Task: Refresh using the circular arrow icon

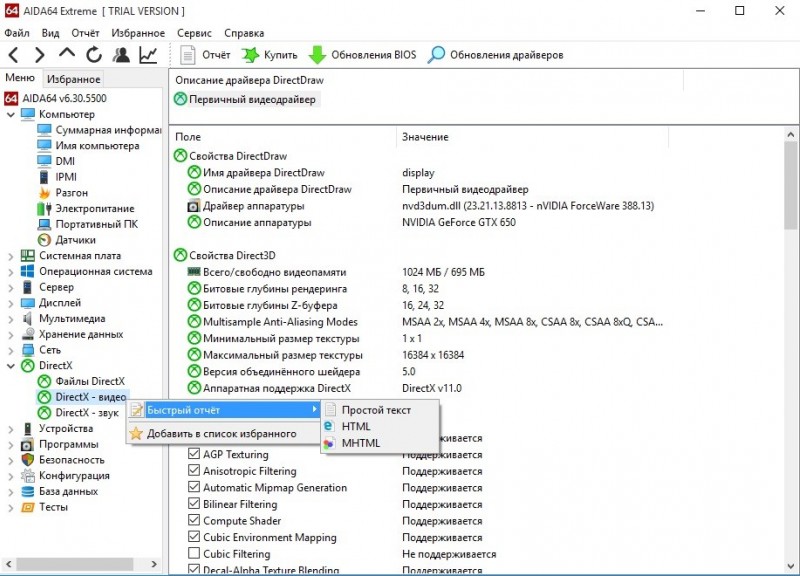Action: point(94,55)
